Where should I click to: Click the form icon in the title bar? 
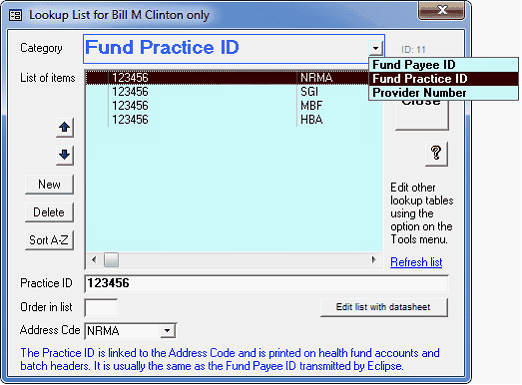click(x=15, y=15)
